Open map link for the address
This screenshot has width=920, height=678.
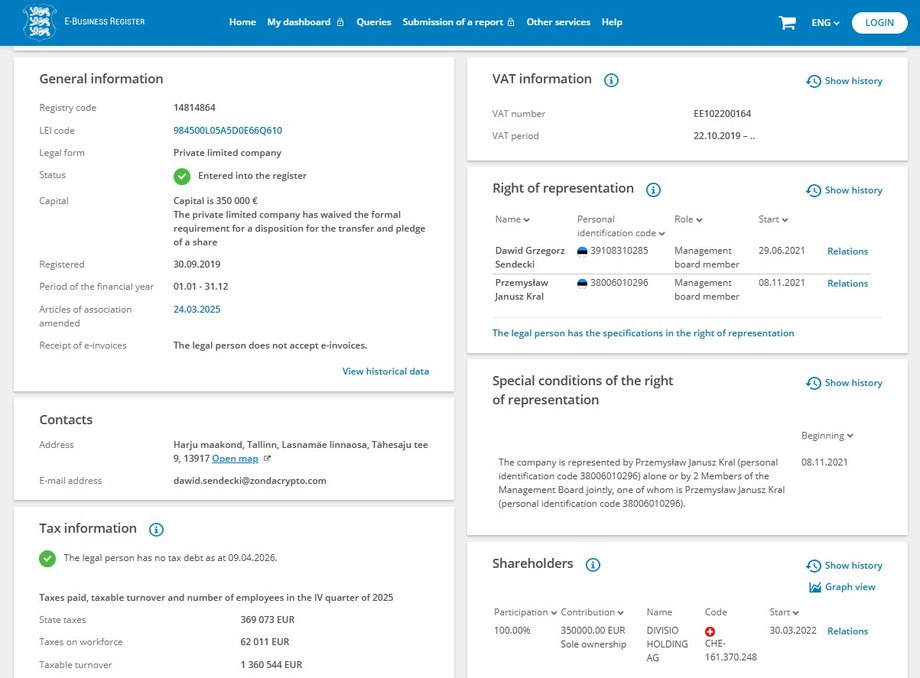coord(235,459)
